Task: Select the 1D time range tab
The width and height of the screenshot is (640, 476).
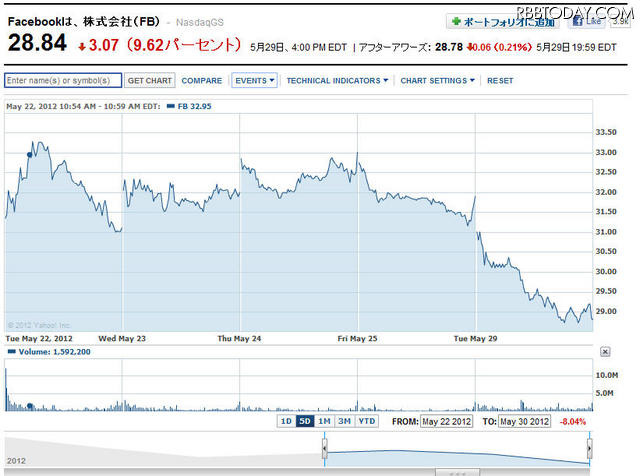Action: coord(286,421)
